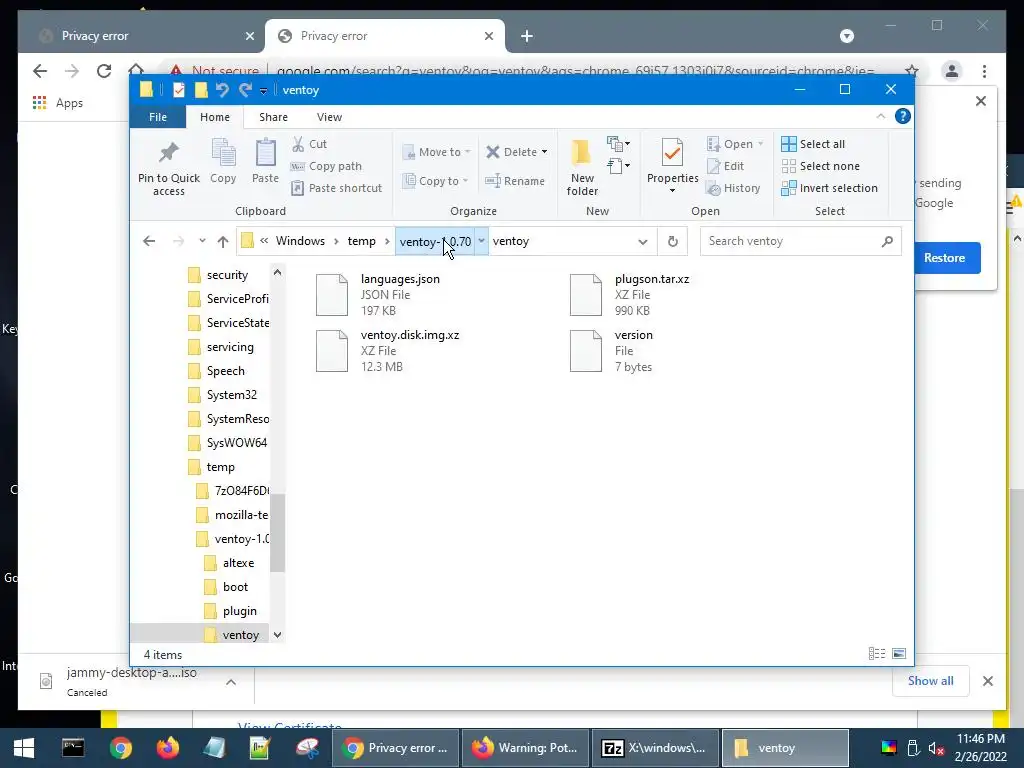Select SysWOW64 in the navigation tree
Image resolution: width=1024 pixels, height=768 pixels.
(236, 443)
